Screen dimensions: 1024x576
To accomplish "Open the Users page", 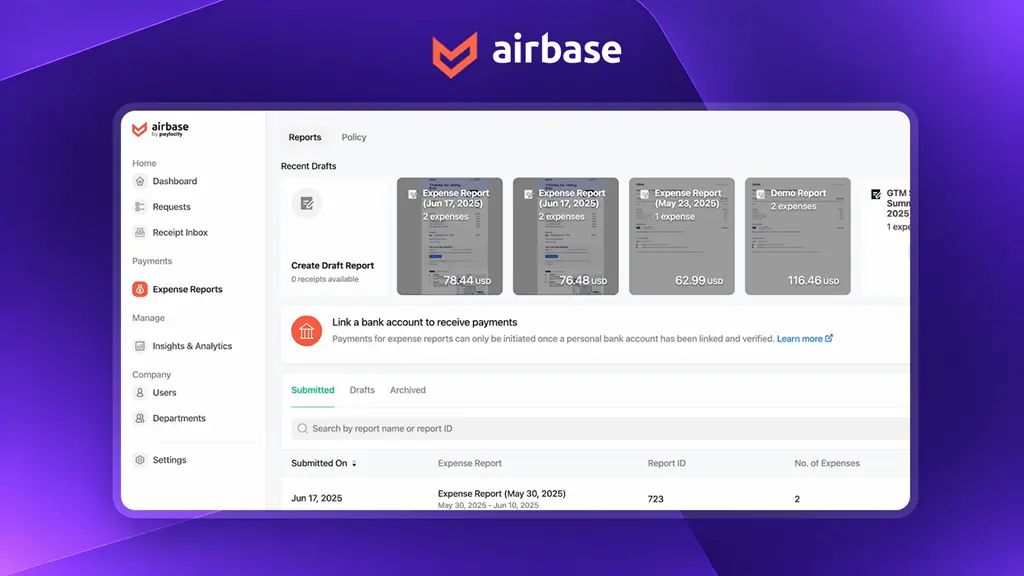I will [164, 392].
